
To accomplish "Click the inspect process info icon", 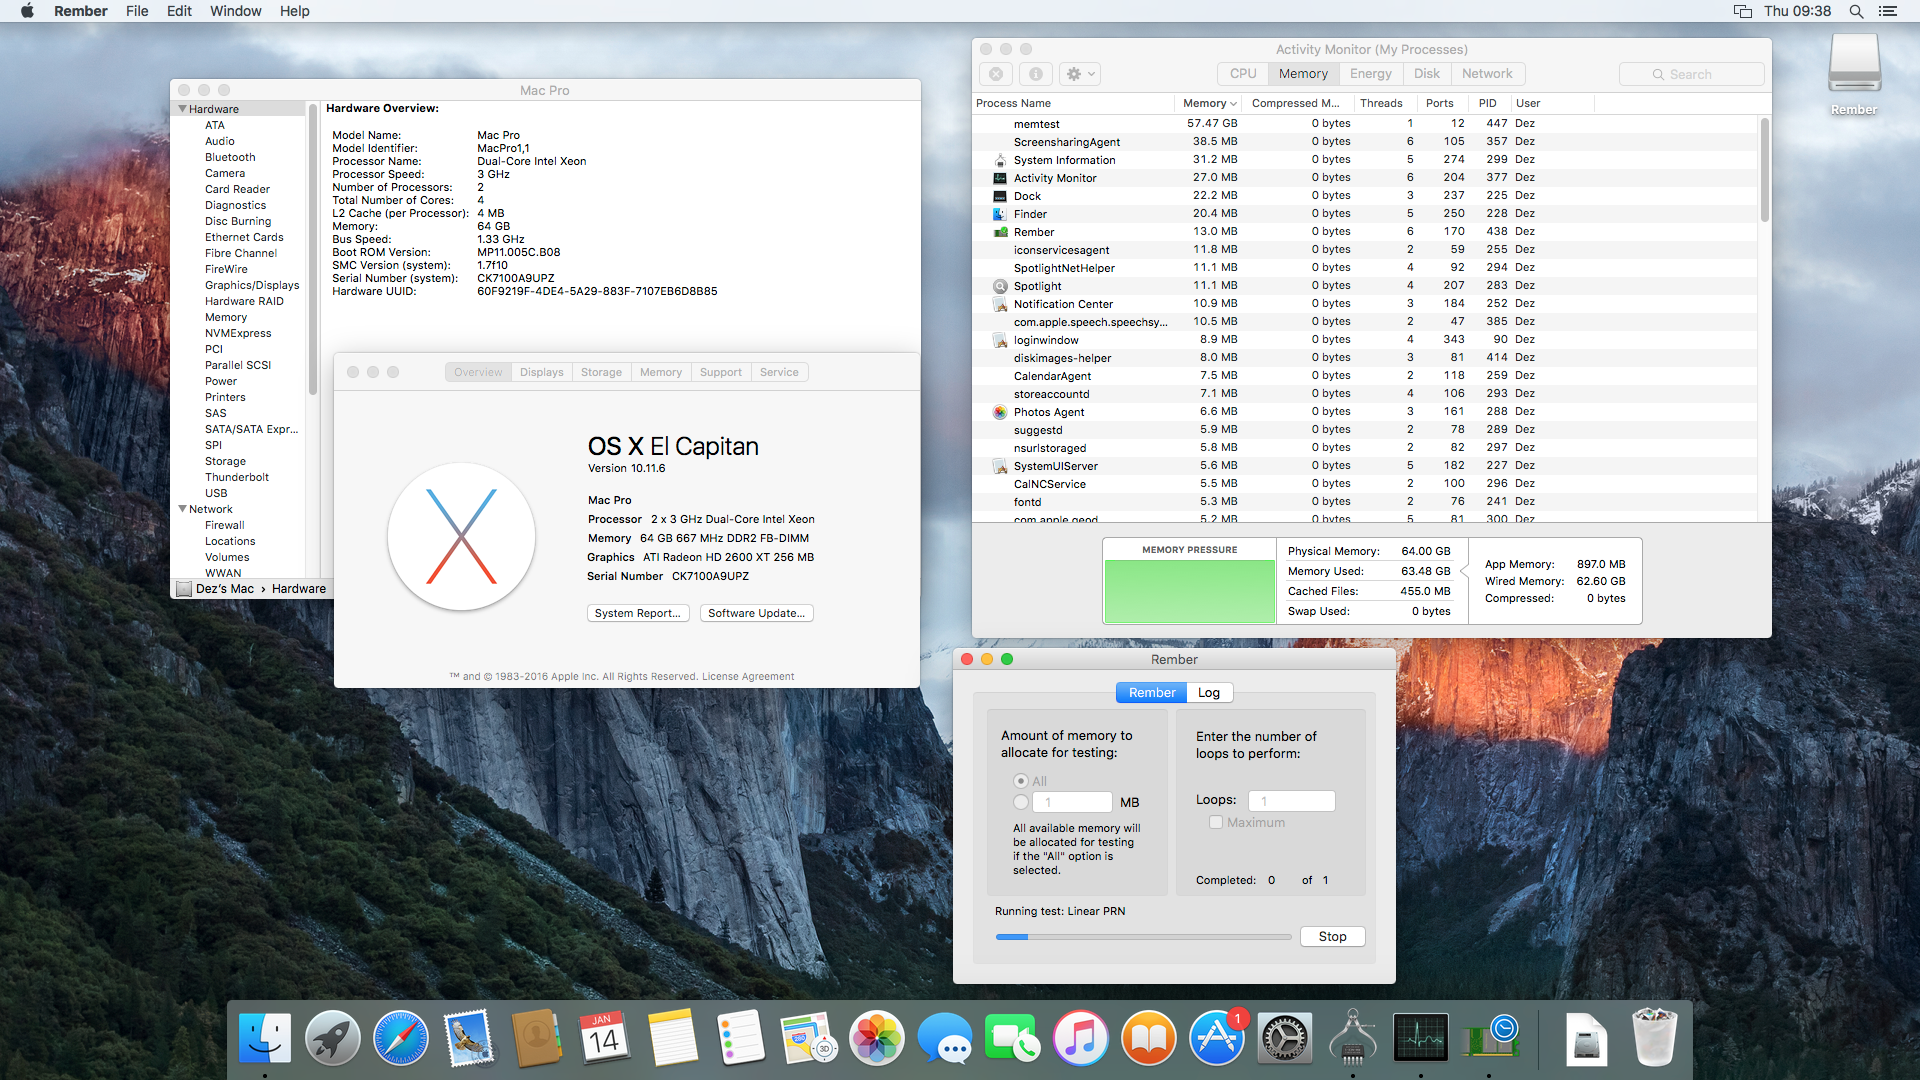I will (x=1036, y=74).
